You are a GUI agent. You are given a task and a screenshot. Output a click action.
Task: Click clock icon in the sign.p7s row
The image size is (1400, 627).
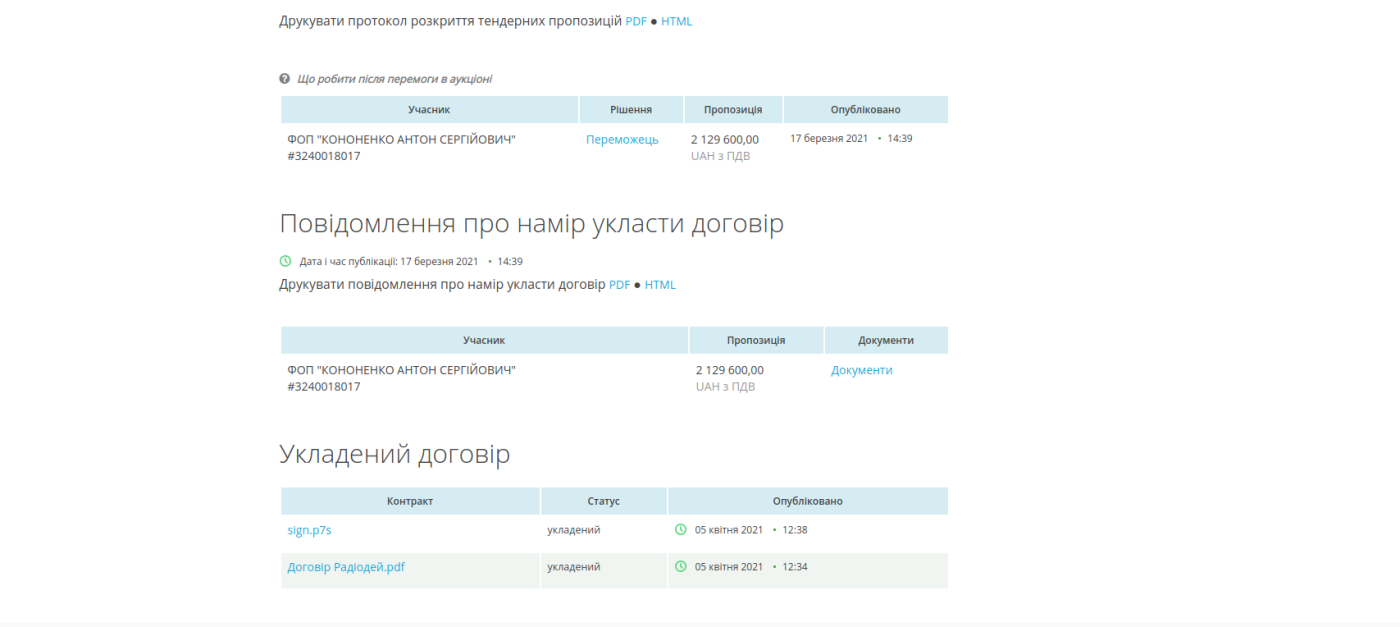(681, 530)
